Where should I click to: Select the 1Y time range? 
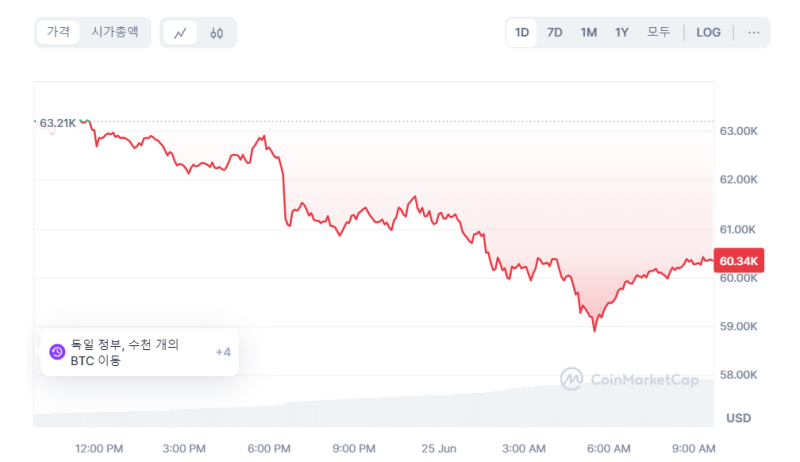pyautogui.click(x=621, y=33)
